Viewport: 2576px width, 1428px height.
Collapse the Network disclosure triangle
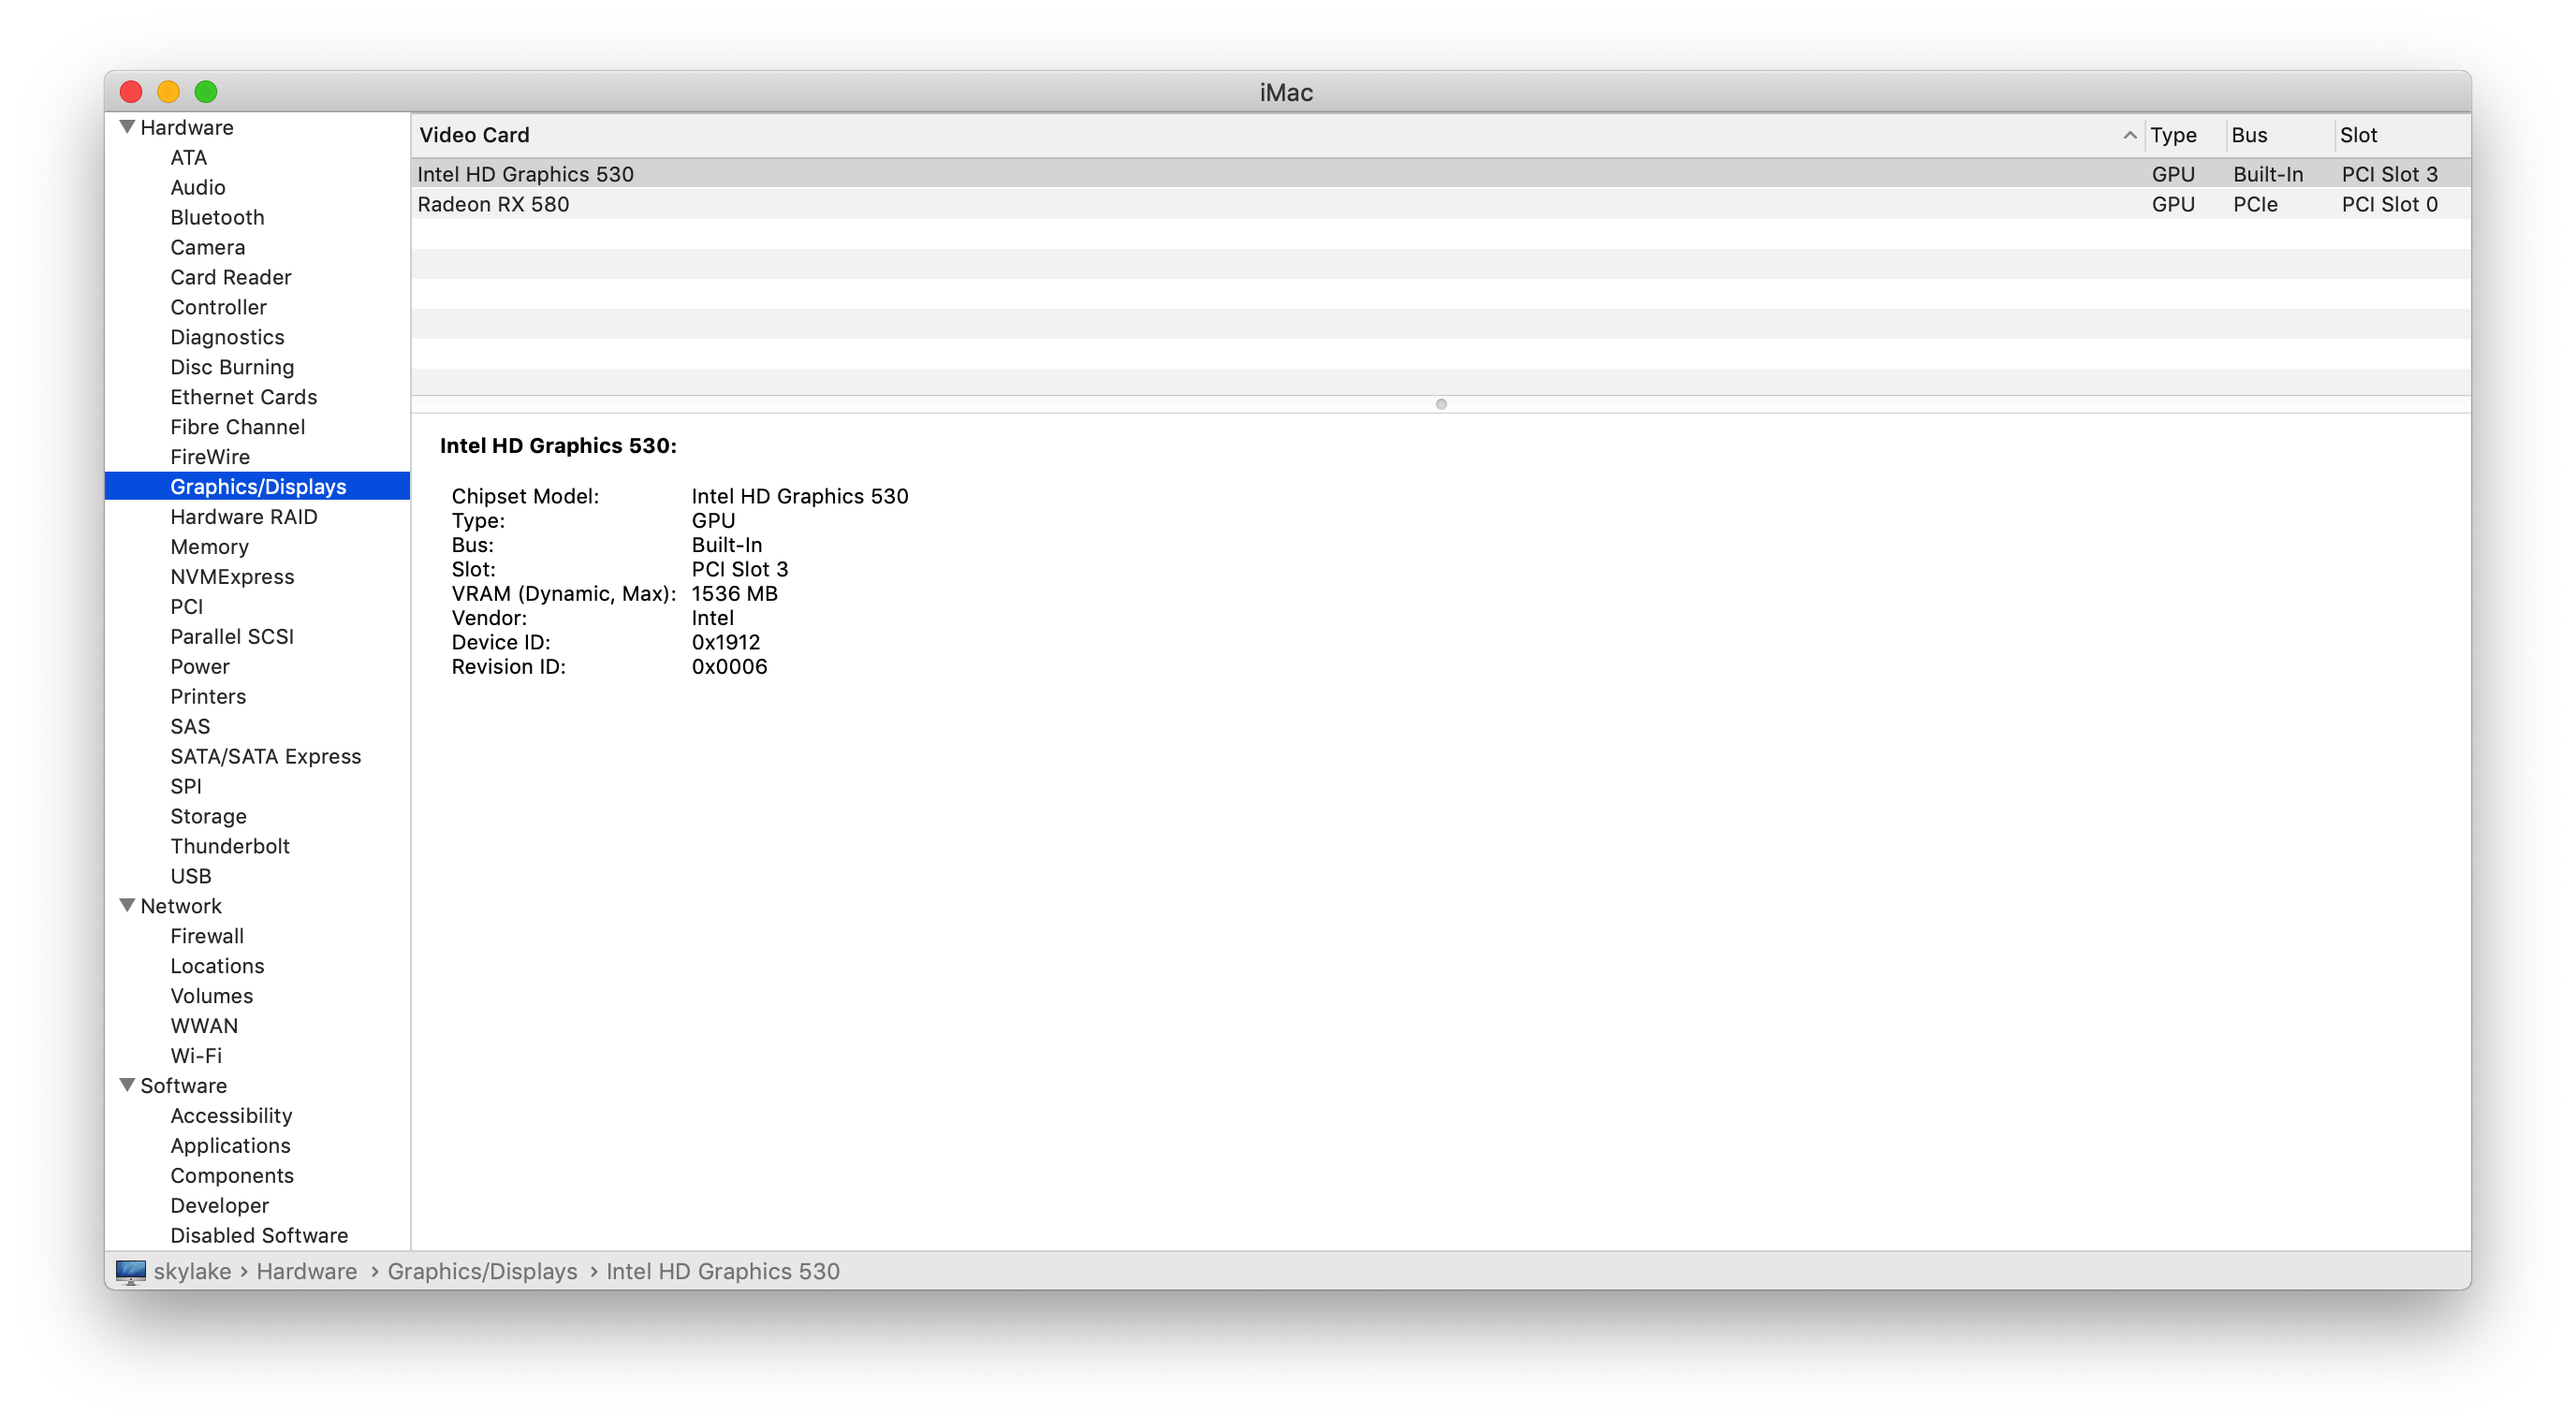(x=126, y=905)
